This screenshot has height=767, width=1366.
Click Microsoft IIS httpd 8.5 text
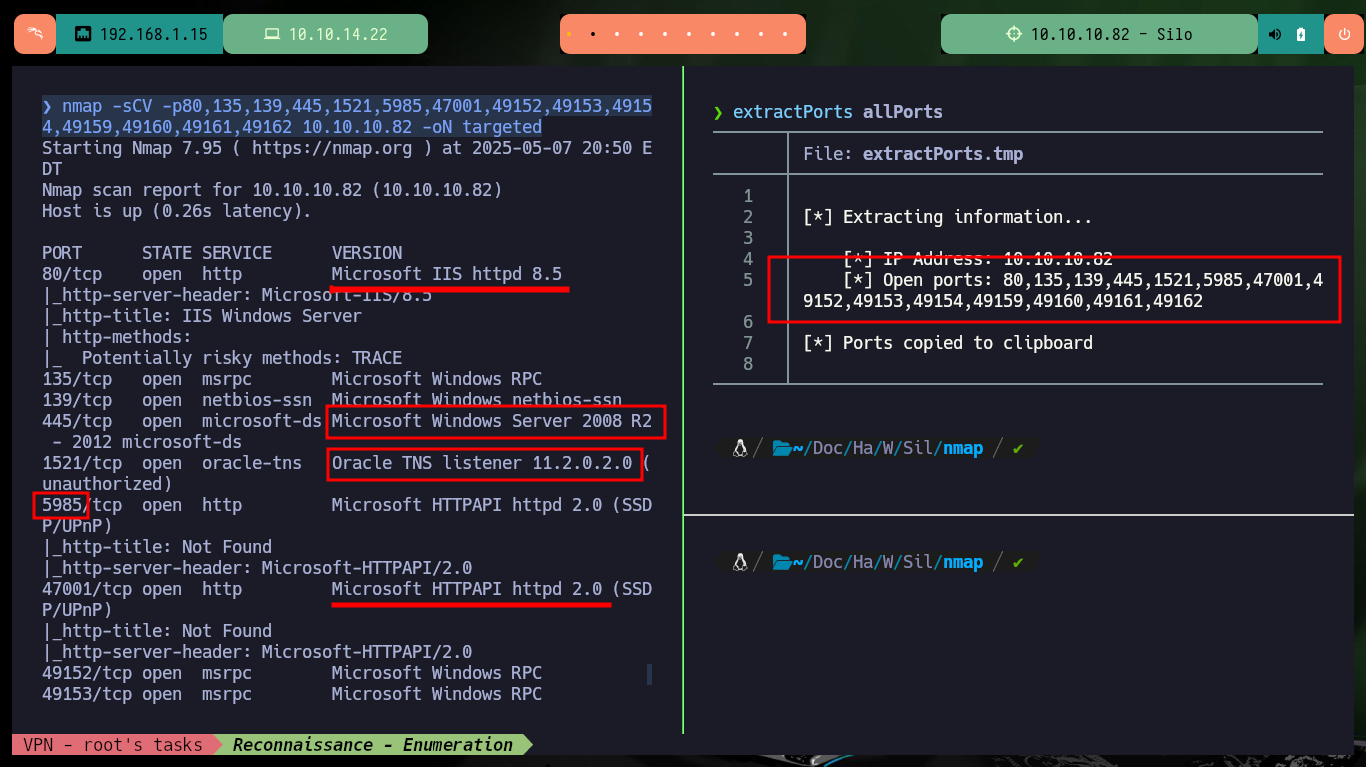click(x=447, y=274)
